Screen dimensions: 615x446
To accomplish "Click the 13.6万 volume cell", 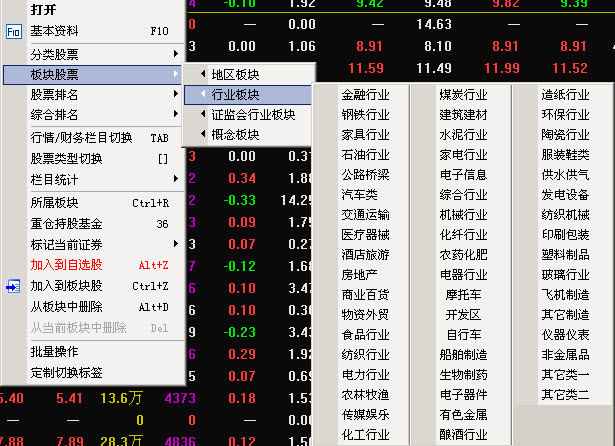I will tap(121, 398).
